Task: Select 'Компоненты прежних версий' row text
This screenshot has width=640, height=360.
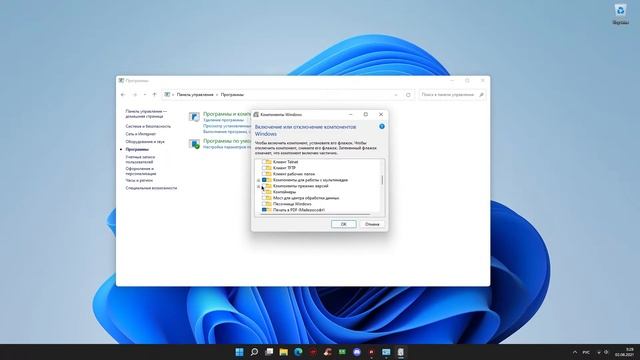Action: (300, 186)
